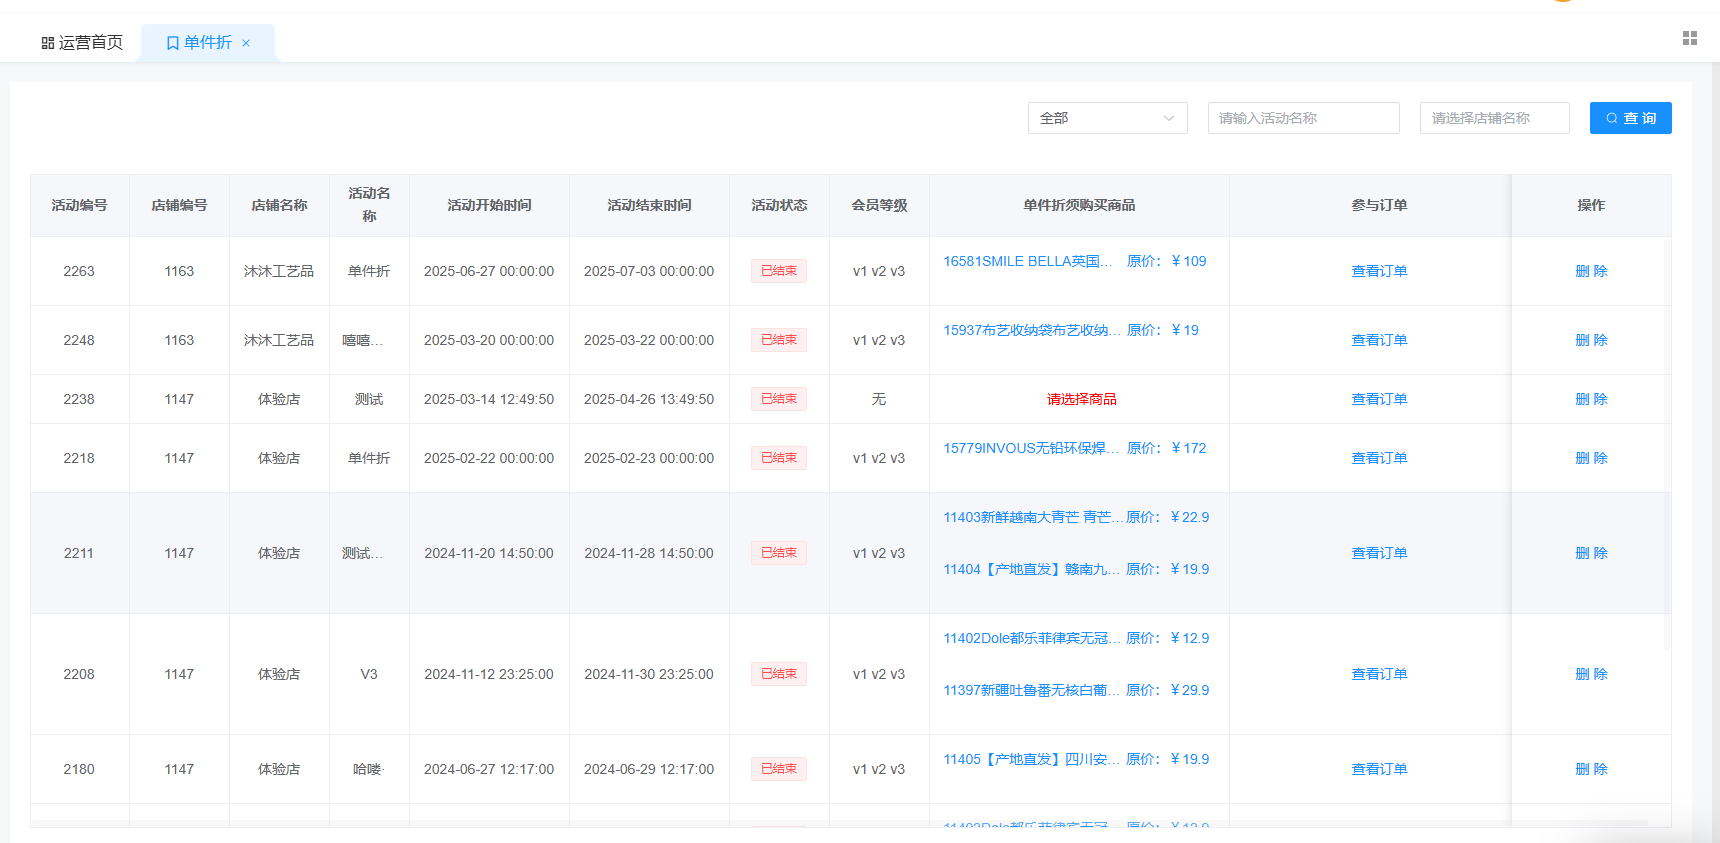Delete activity 2180 via 删除
This screenshot has height=843, width=1720.
[x=1591, y=769]
